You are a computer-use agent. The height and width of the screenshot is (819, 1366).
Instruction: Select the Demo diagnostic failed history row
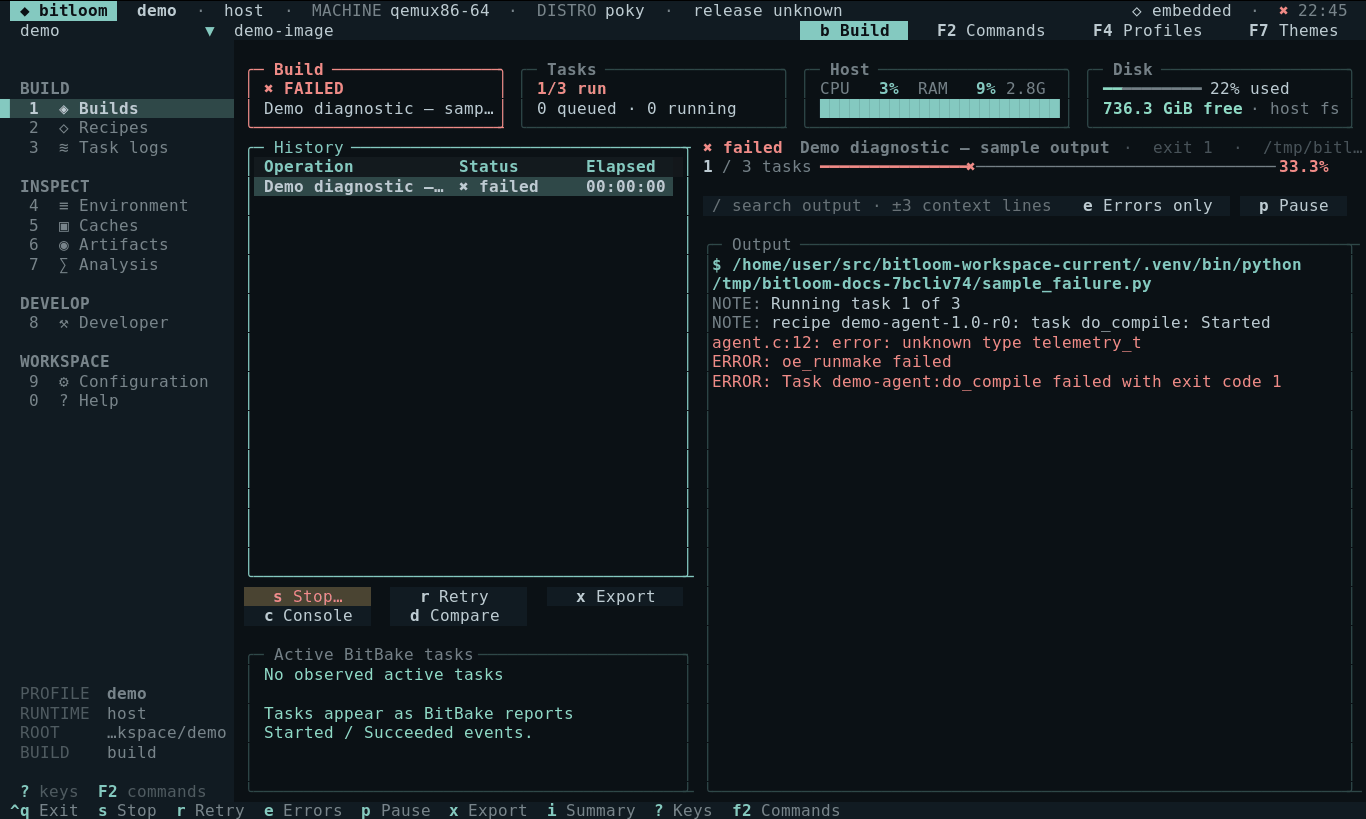click(463, 187)
